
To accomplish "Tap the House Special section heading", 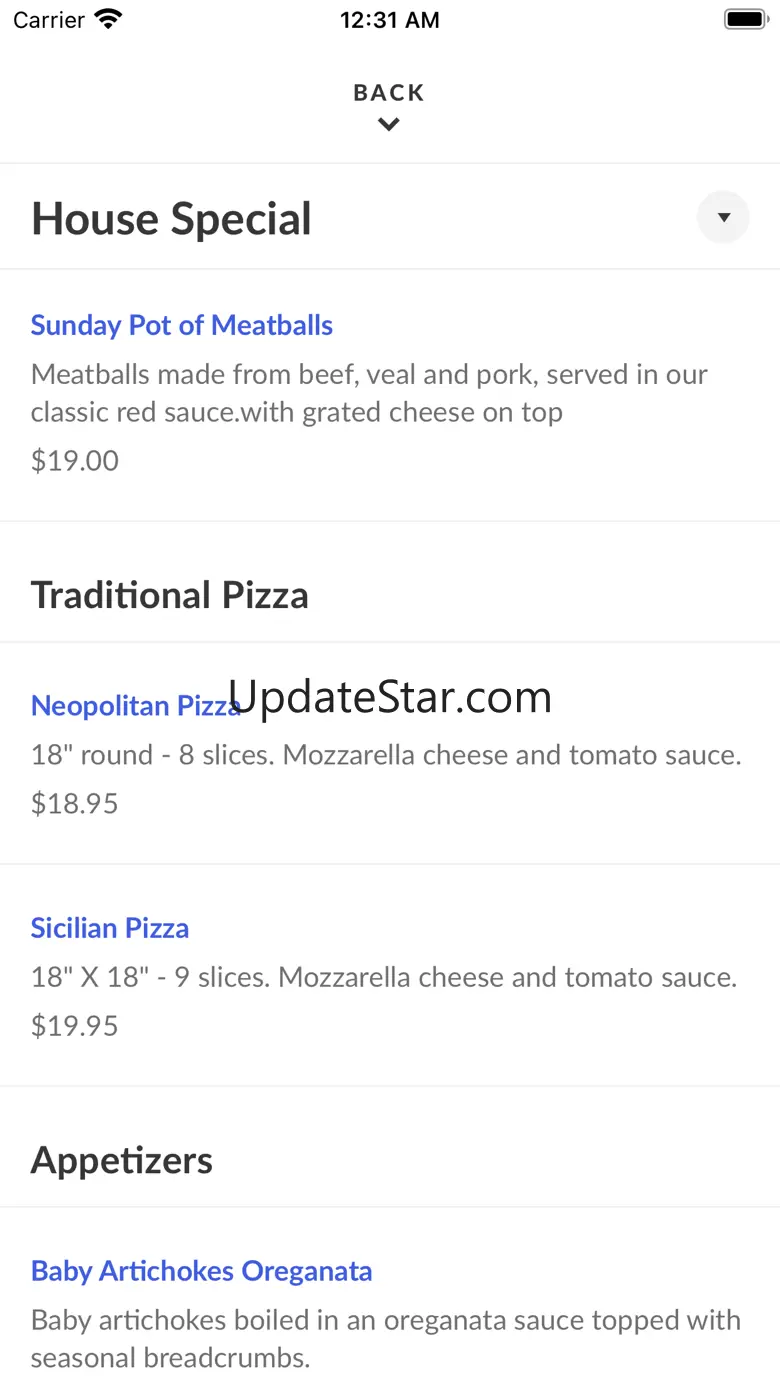I will point(171,219).
